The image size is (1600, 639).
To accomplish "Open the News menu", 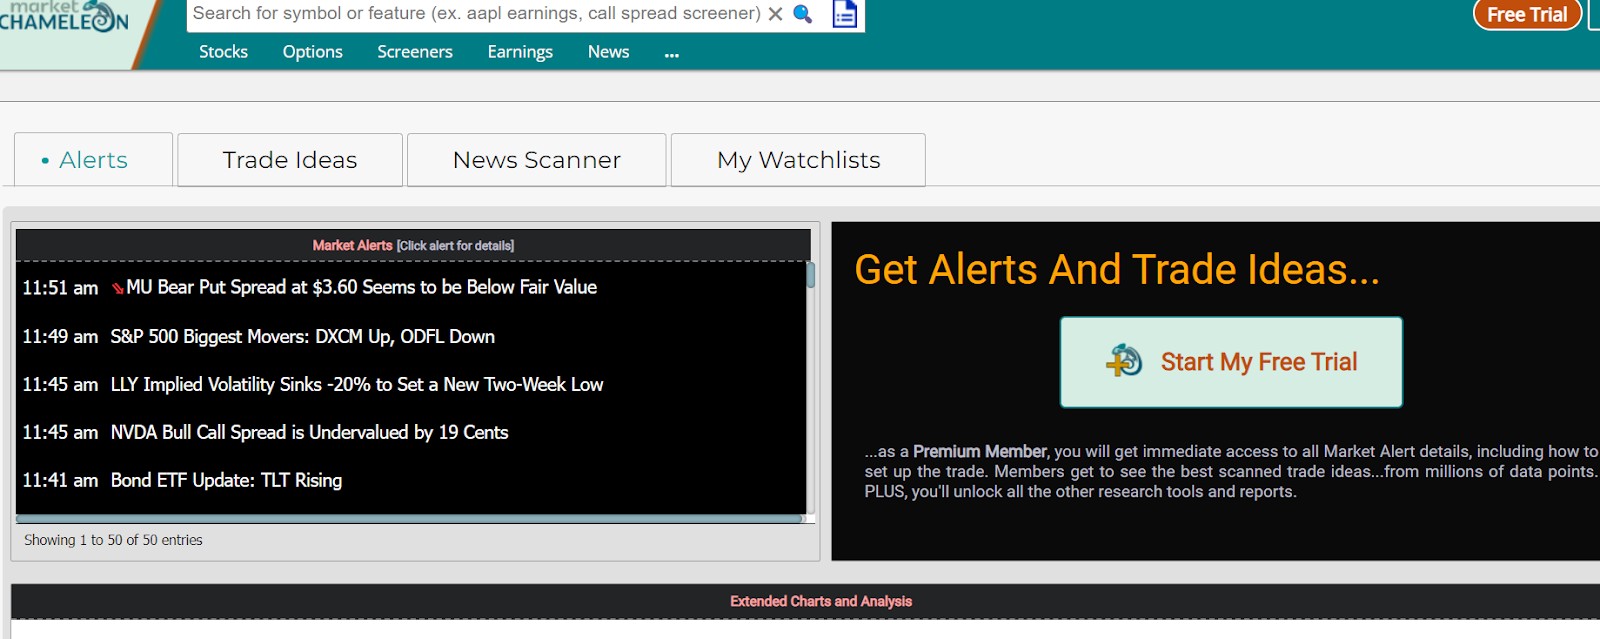I will click(x=608, y=52).
